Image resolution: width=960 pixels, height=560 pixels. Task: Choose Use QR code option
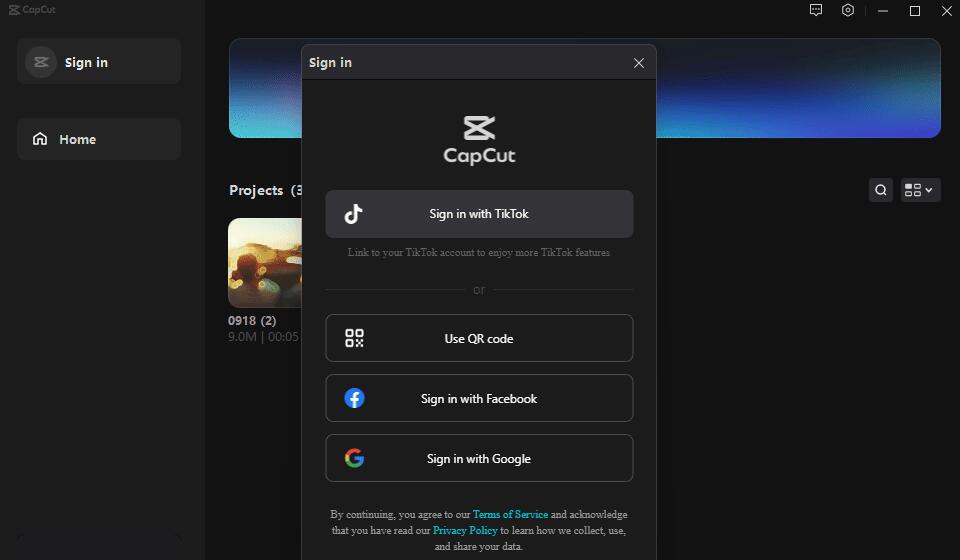(x=479, y=338)
